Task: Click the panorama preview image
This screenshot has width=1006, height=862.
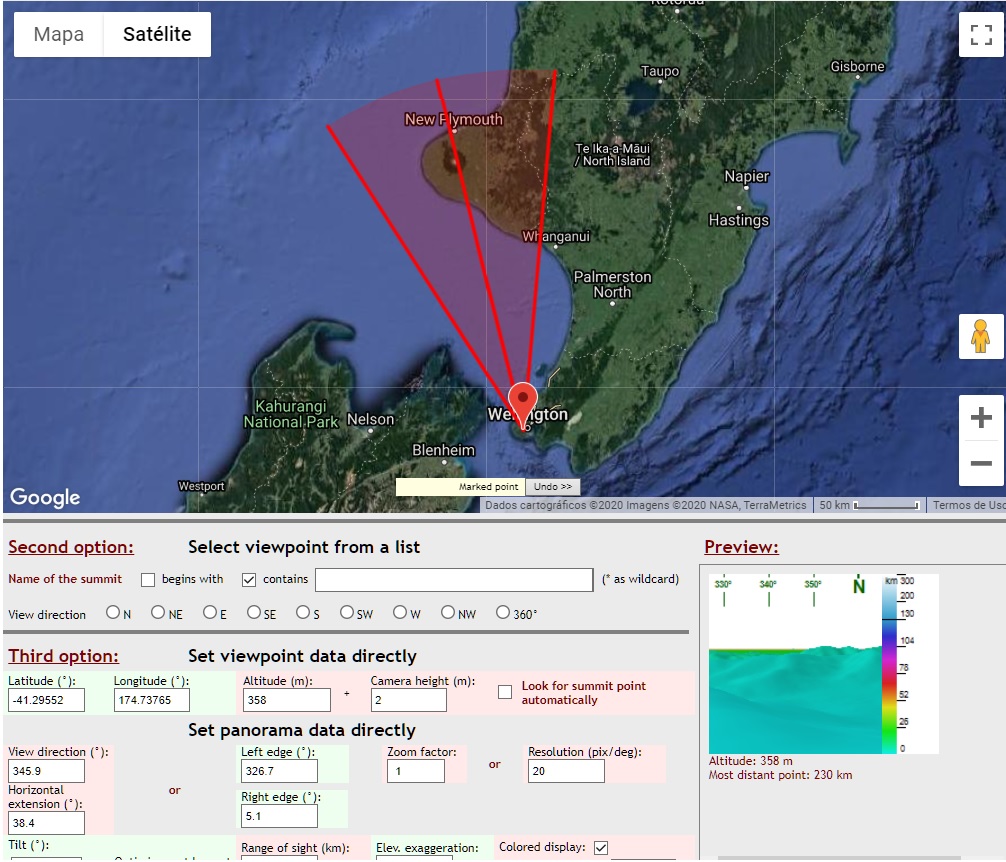Action: click(795, 664)
